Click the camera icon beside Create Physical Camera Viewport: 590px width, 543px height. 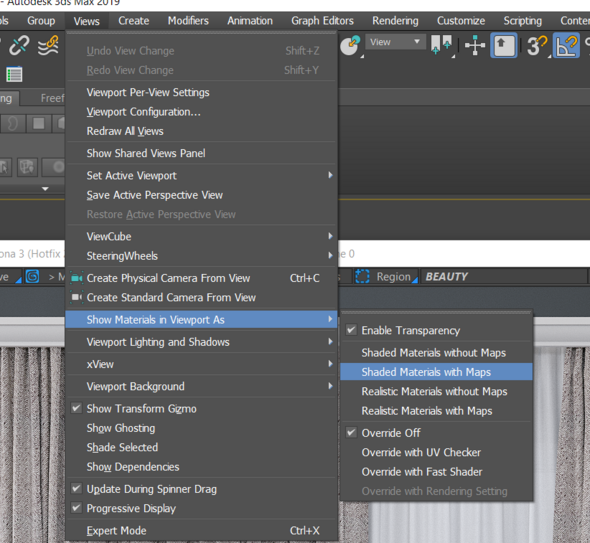(77, 278)
